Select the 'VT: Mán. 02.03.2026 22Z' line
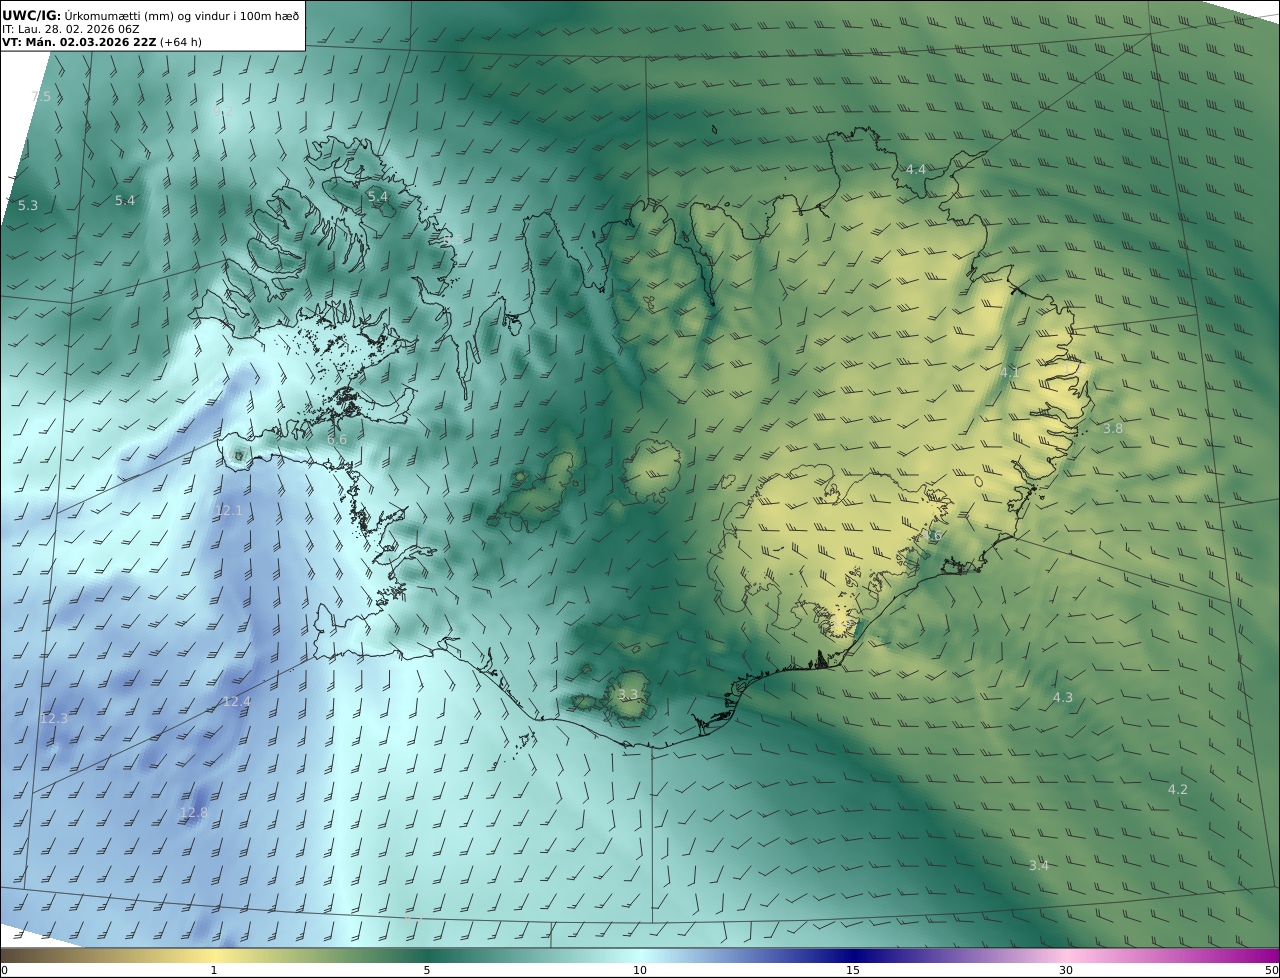This screenshot has height=978, width=1280. (x=79, y=43)
